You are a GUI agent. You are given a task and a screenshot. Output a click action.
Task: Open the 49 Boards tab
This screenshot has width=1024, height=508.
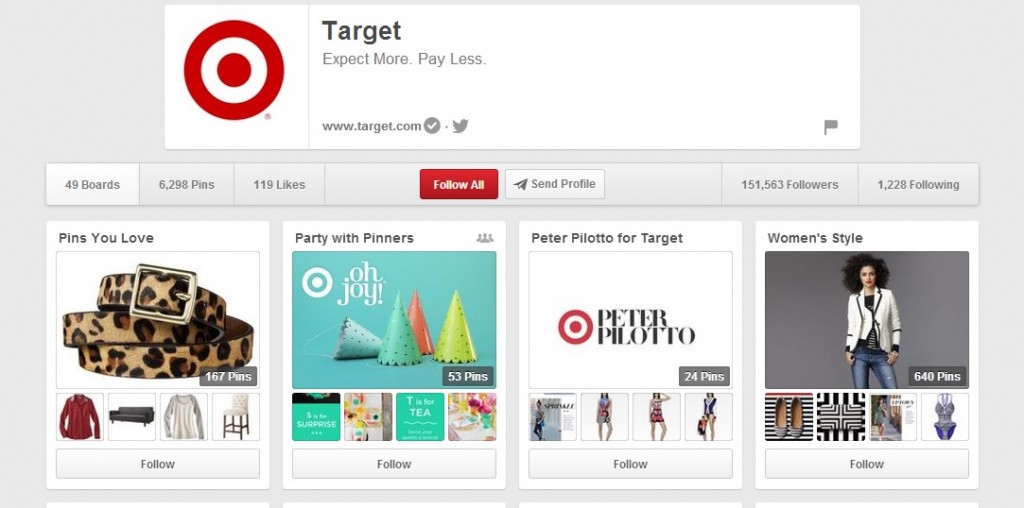(93, 185)
